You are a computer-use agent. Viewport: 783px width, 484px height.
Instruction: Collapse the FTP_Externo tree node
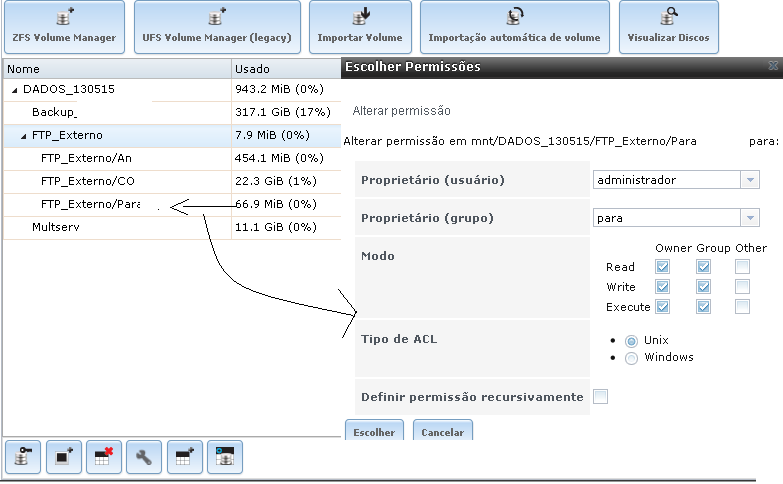coord(23,136)
